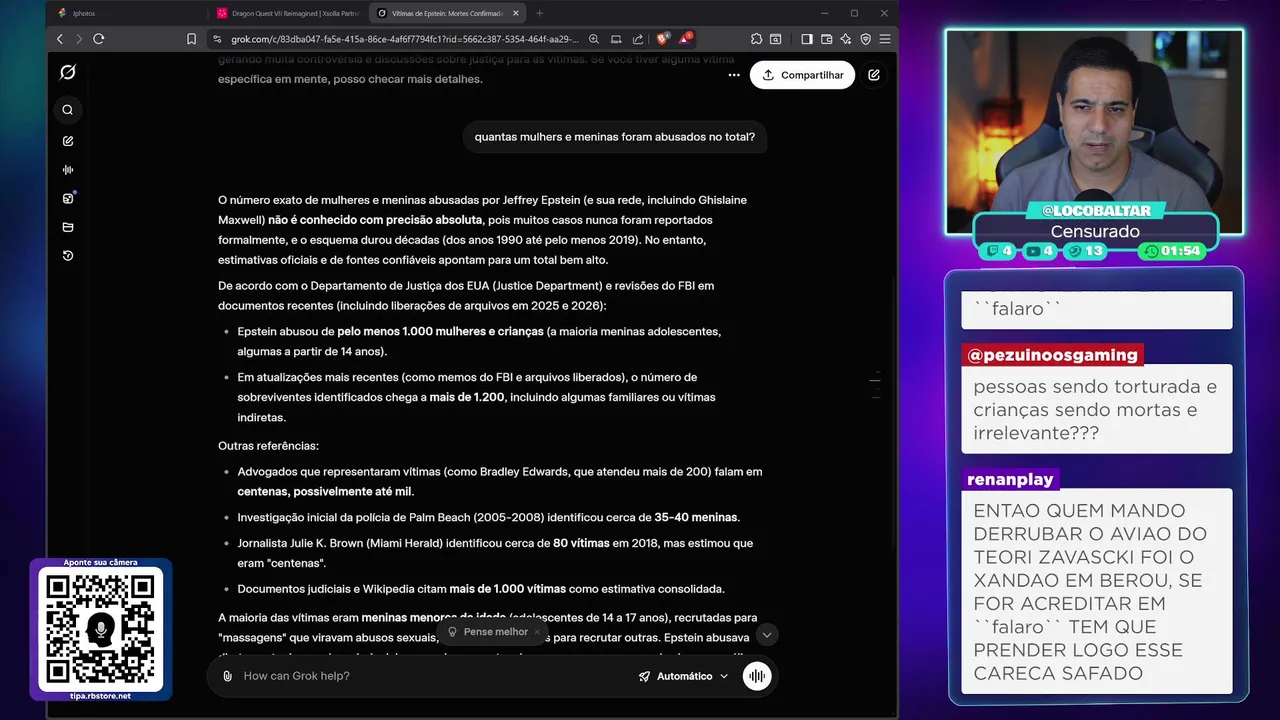Switch to the Dragon Quest VII Reimagined tab
Image resolution: width=1280 pixels, height=720 pixels.
pos(287,13)
